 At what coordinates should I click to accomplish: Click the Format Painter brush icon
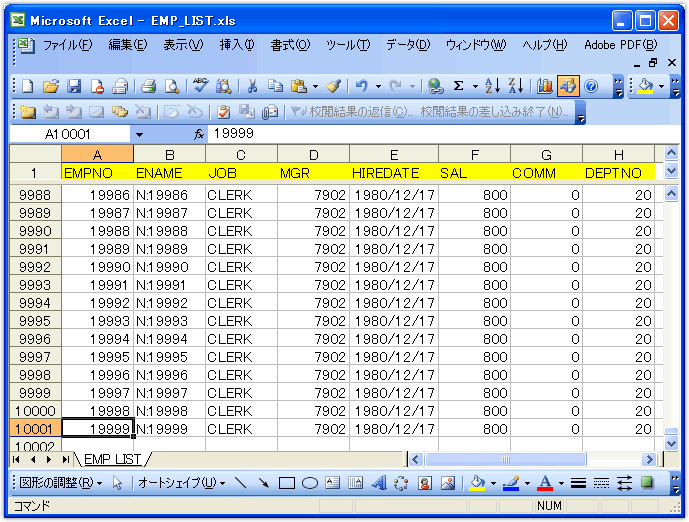tap(333, 87)
